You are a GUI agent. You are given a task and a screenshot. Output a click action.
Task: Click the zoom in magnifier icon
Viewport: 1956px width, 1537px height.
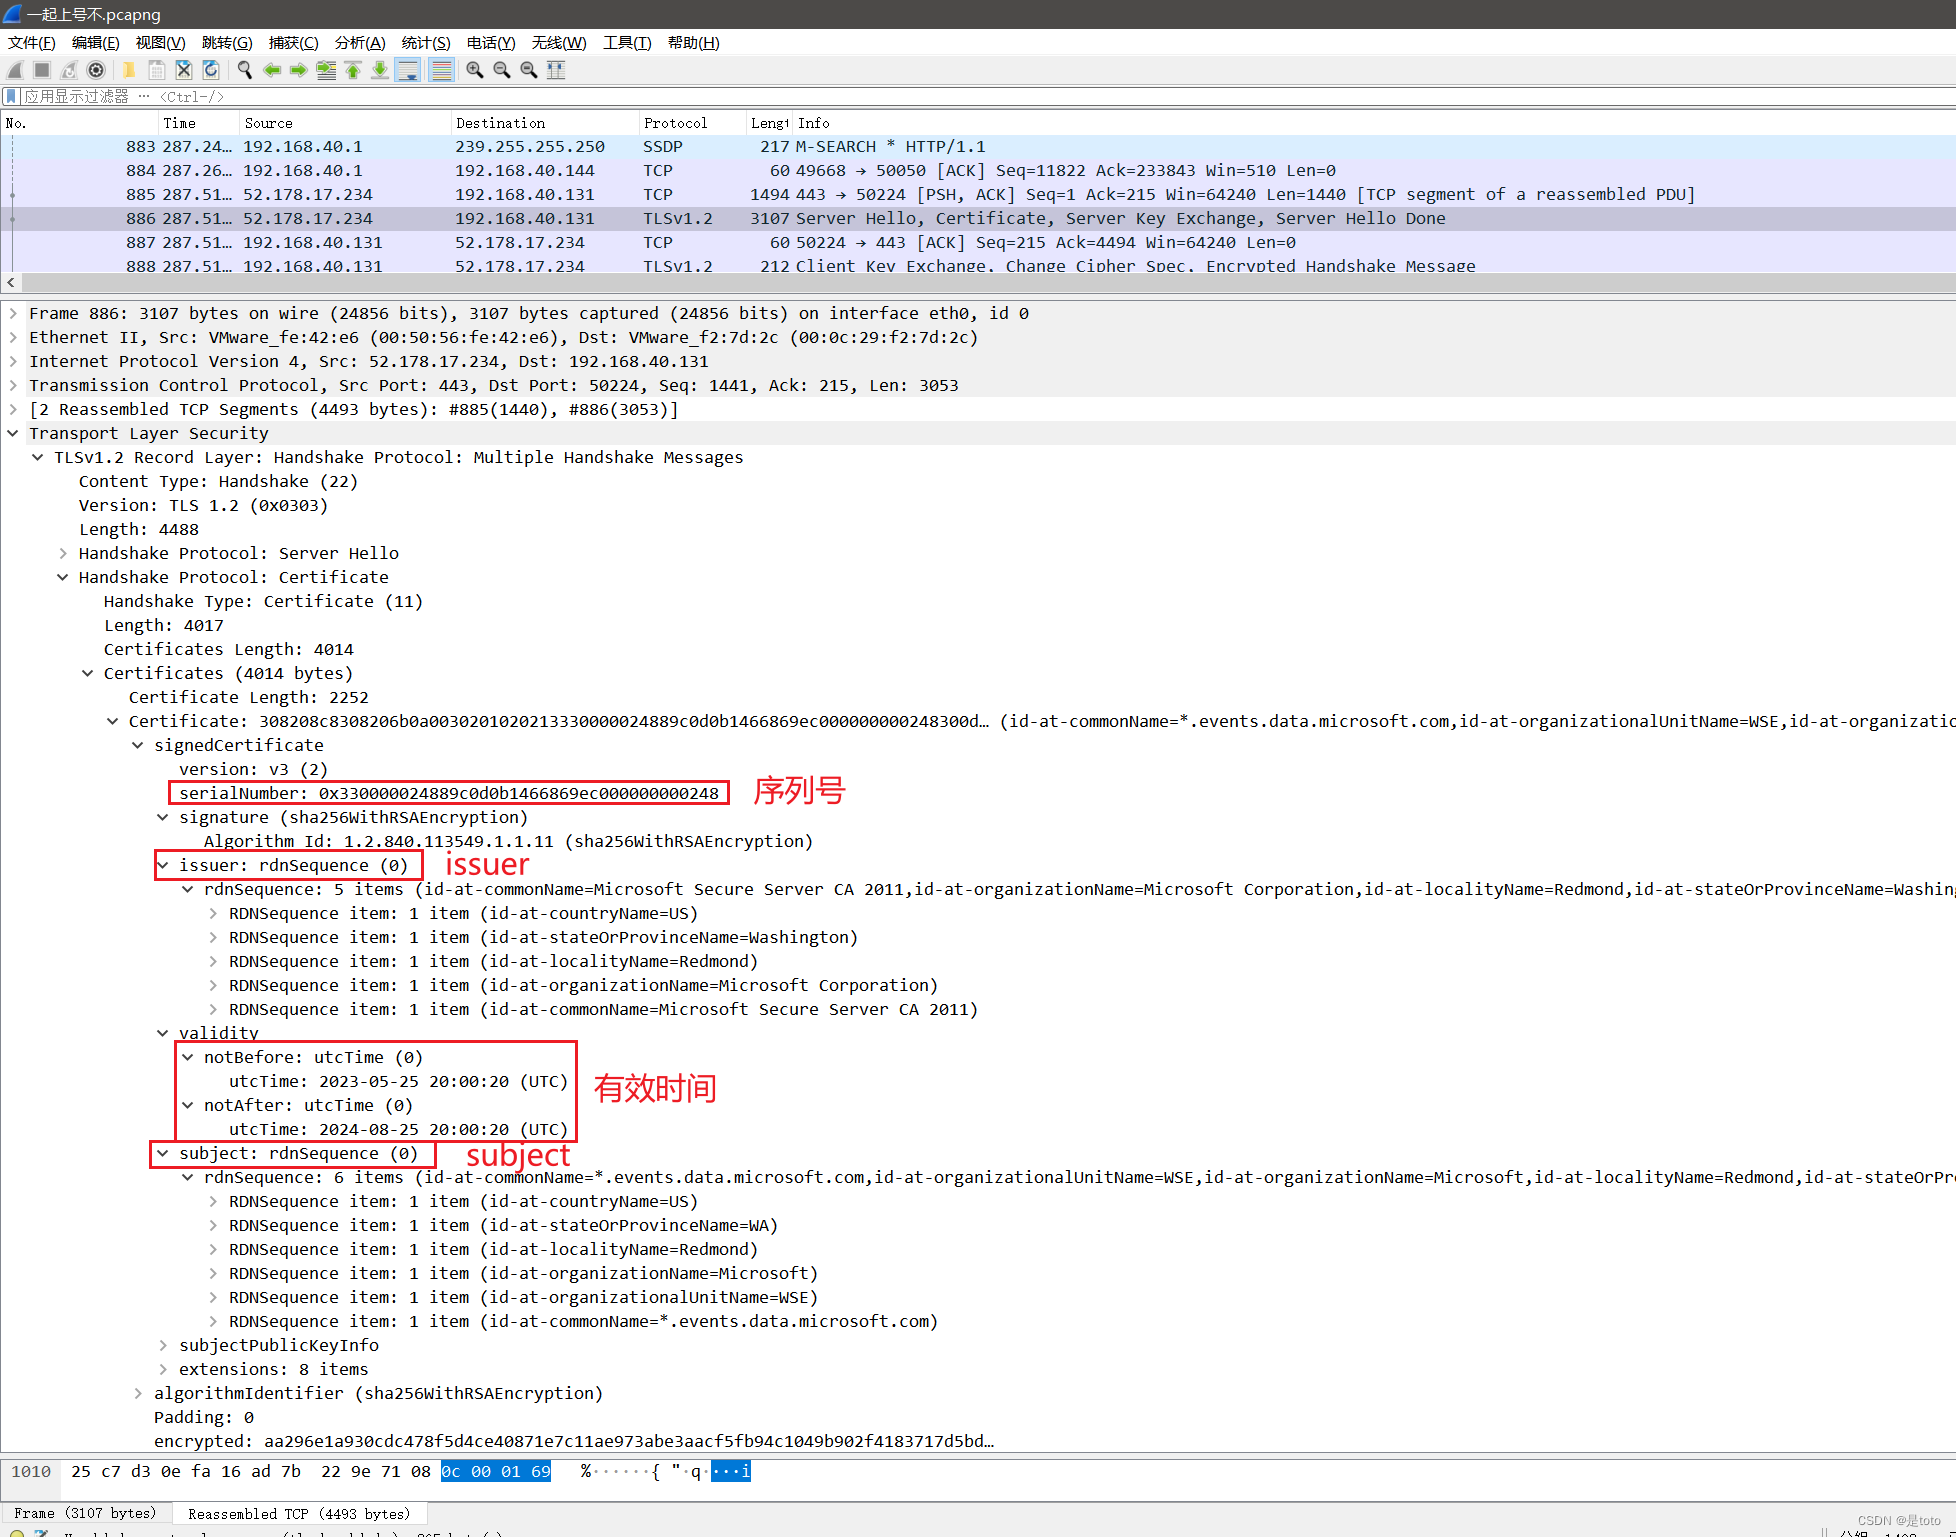(475, 70)
